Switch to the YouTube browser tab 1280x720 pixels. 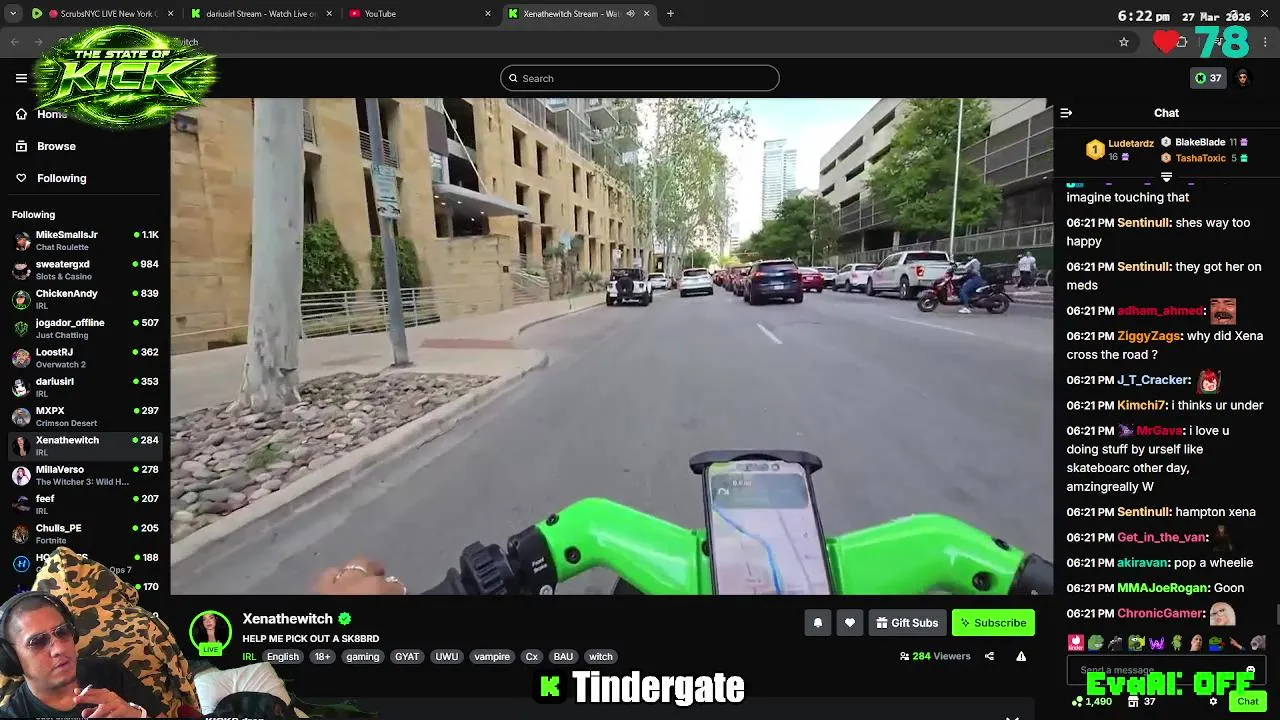tap(418, 14)
